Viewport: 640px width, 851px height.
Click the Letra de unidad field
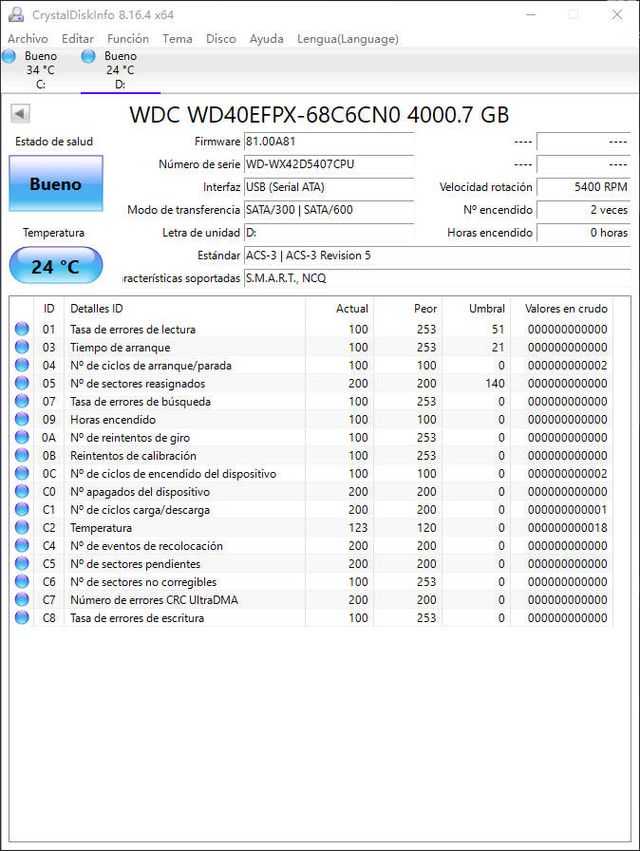[x=329, y=233]
